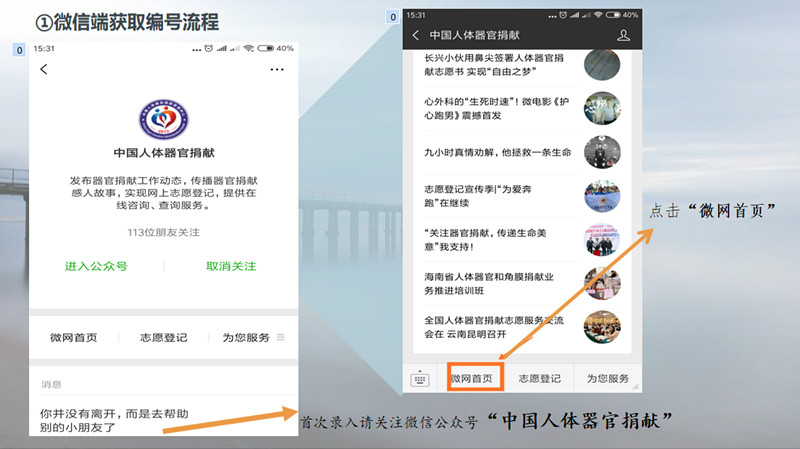Image resolution: width=800 pixels, height=449 pixels.
Task: Tap 微网首页 in right chat bottom menu
Action: click(x=472, y=379)
